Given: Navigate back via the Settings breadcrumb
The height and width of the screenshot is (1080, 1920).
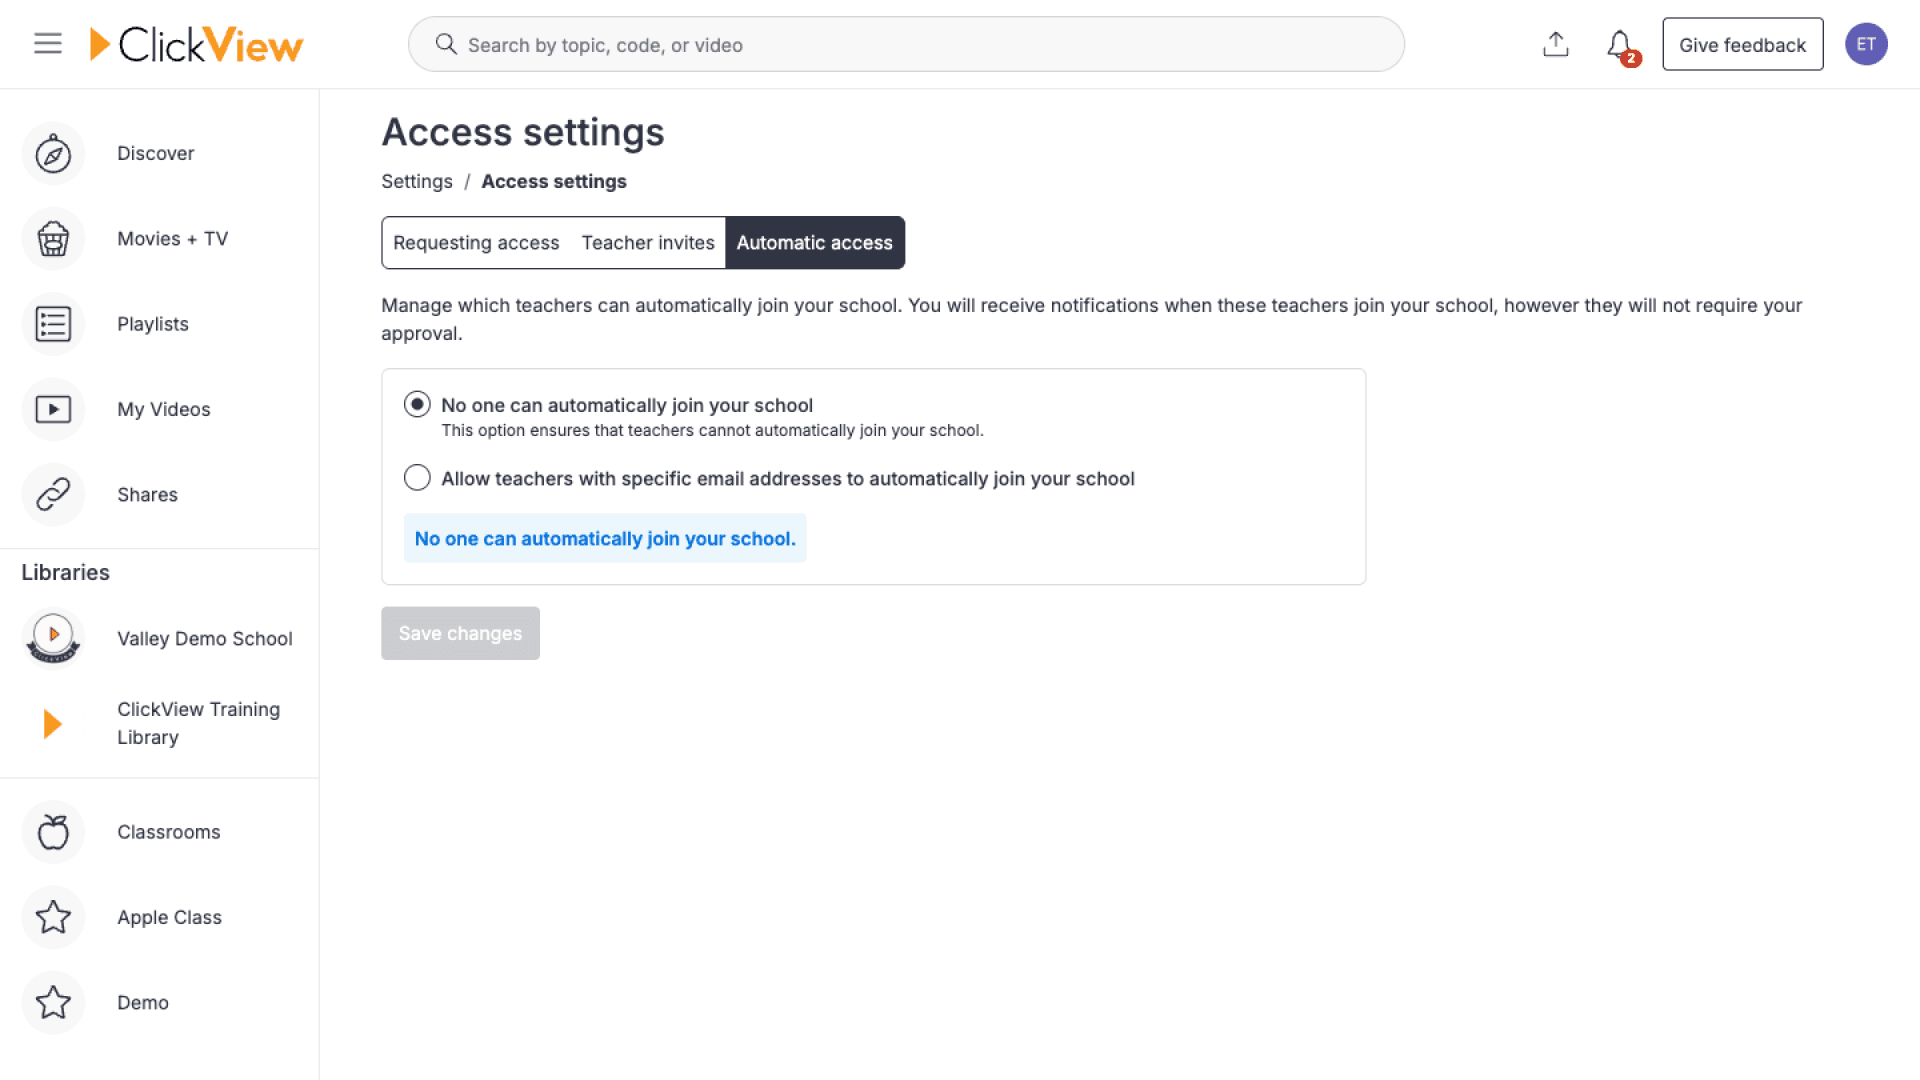Looking at the screenshot, I should click(417, 181).
